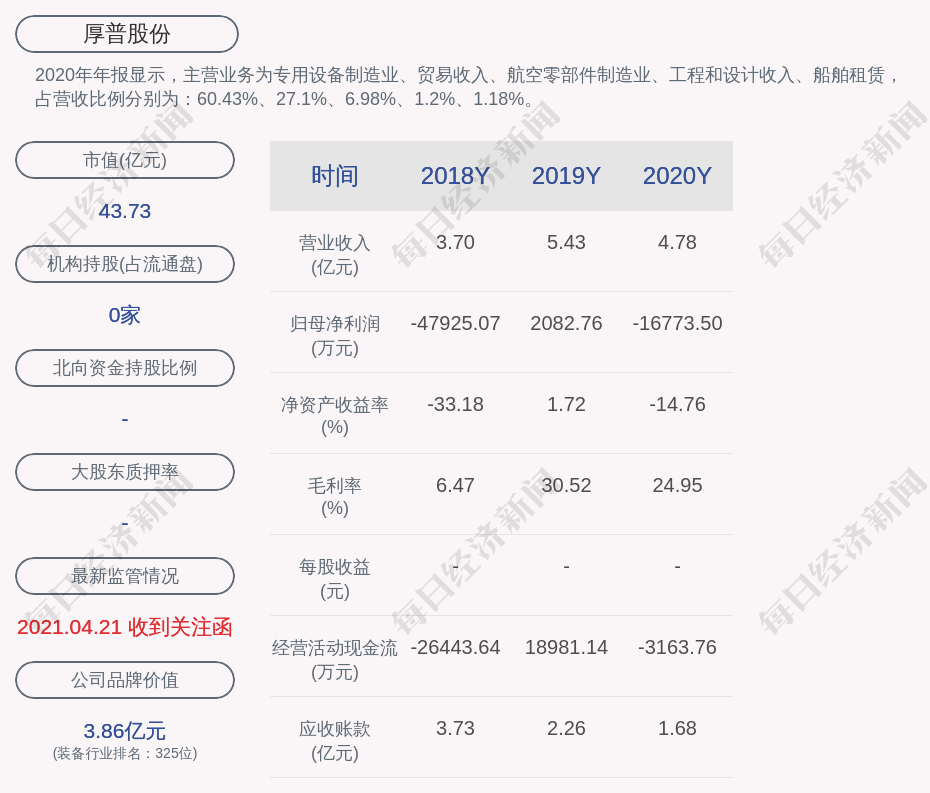The height and width of the screenshot is (793, 930).
Task: Click the 经营活动现金流(万元) row label
Action: [335, 660]
